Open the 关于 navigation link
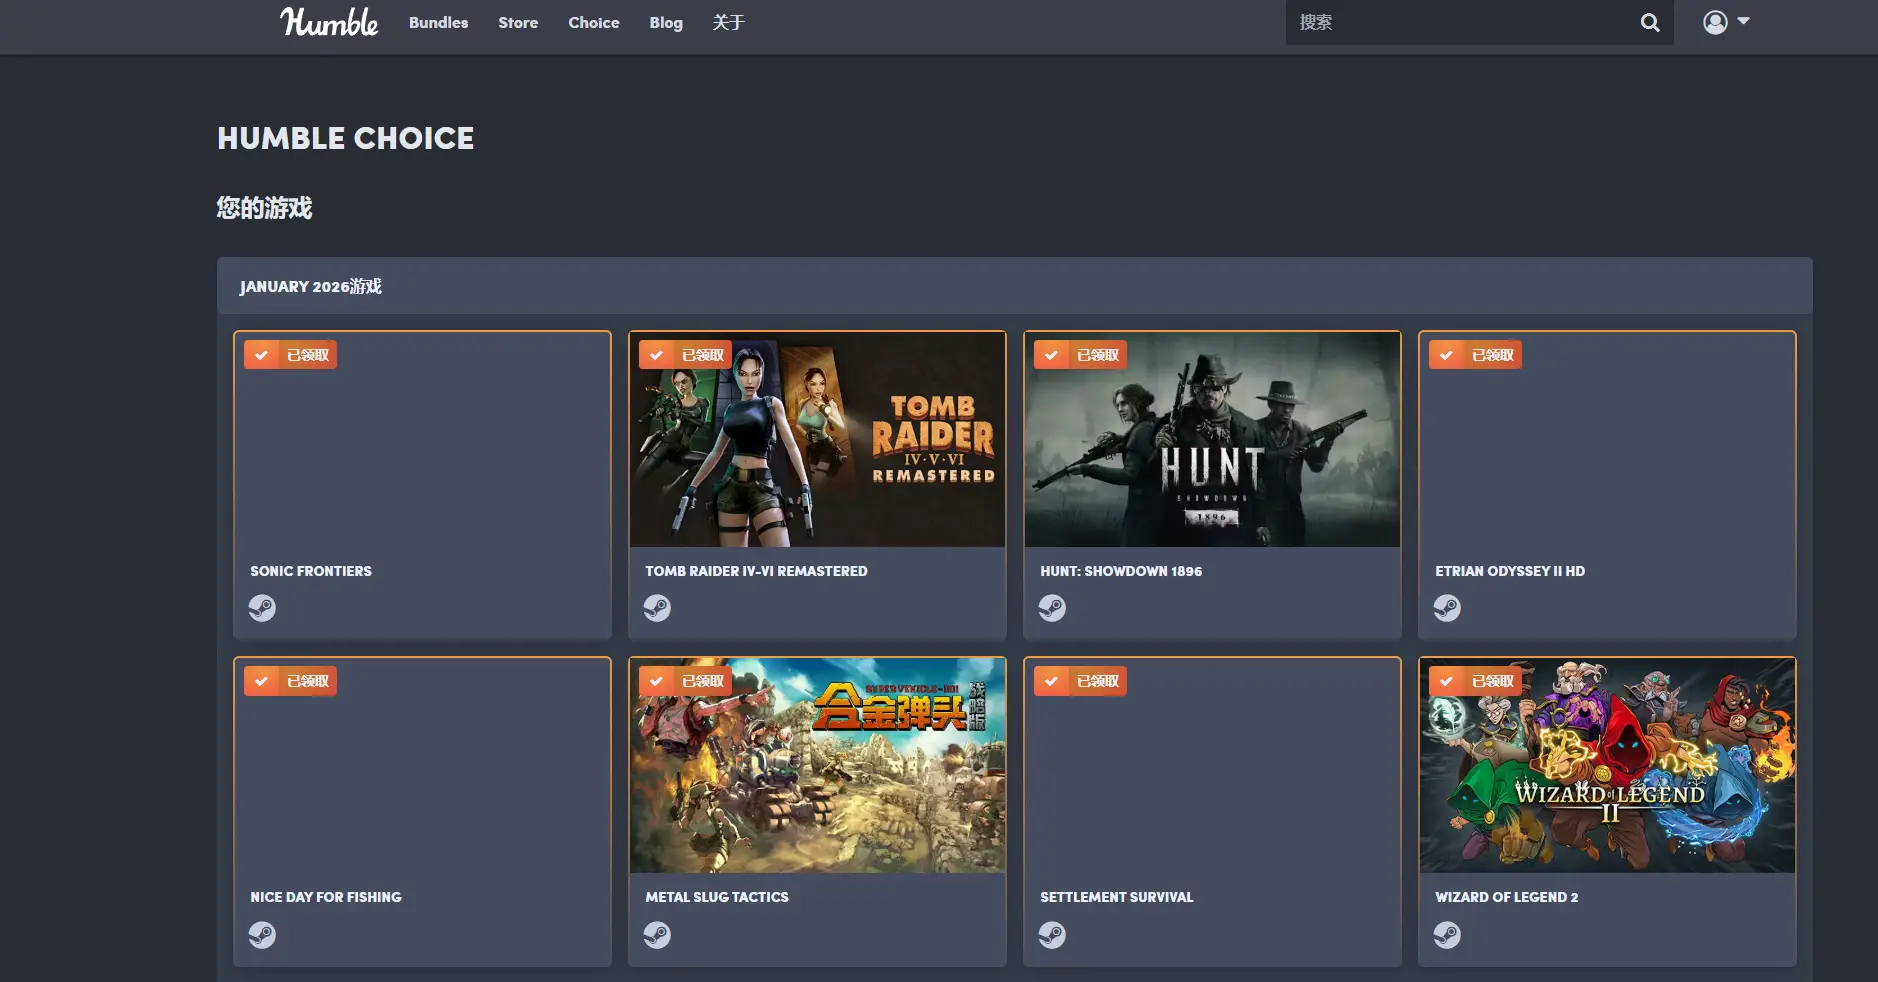The image size is (1878, 982). click(x=728, y=22)
